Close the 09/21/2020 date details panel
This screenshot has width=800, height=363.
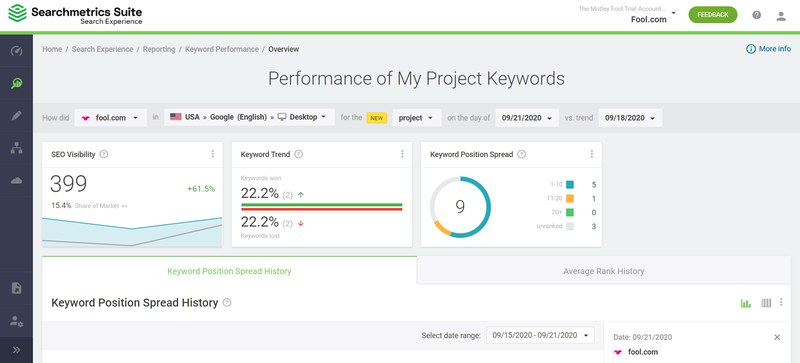[x=777, y=337]
